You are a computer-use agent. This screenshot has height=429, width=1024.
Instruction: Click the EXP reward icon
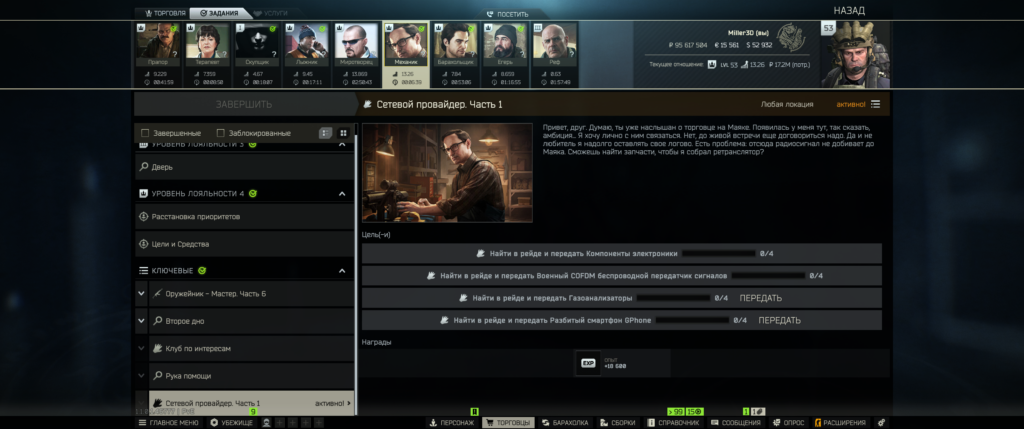588,363
